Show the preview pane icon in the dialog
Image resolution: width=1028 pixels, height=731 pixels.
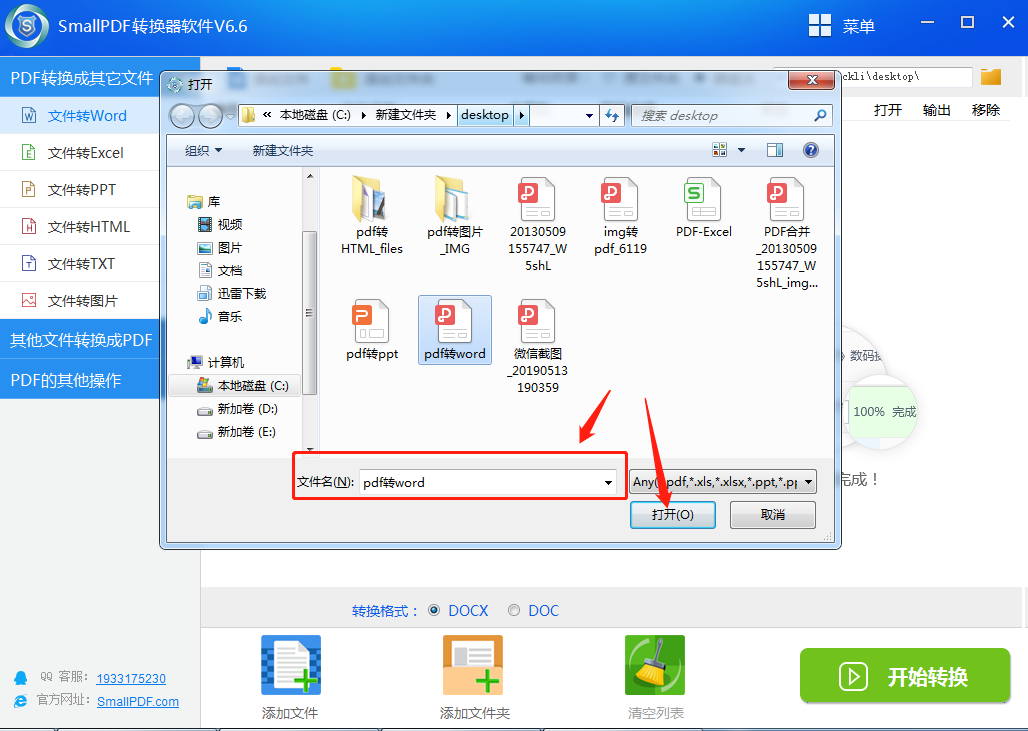click(x=774, y=149)
